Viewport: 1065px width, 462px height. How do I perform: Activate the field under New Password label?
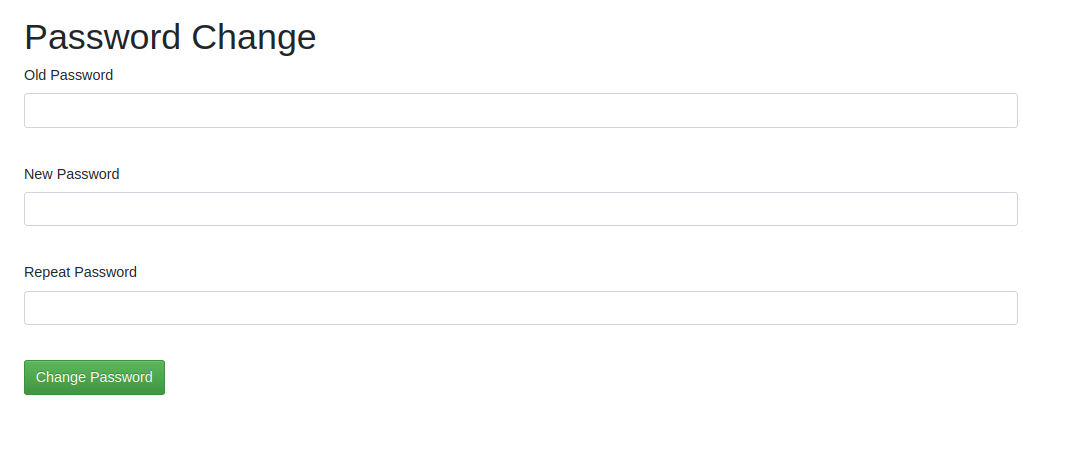point(521,209)
